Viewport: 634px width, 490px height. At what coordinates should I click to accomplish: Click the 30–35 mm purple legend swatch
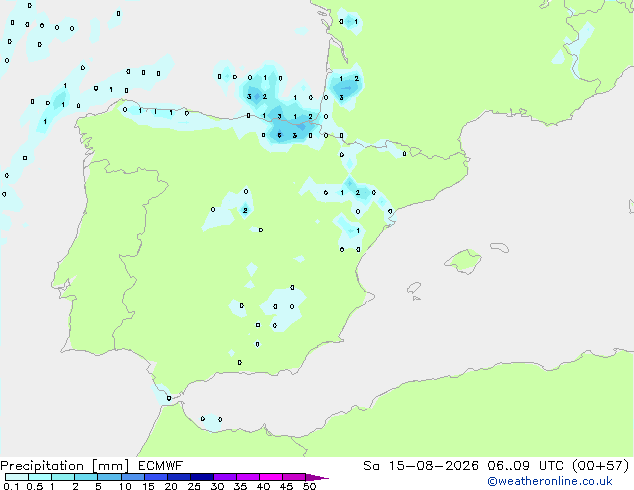click(x=225, y=477)
